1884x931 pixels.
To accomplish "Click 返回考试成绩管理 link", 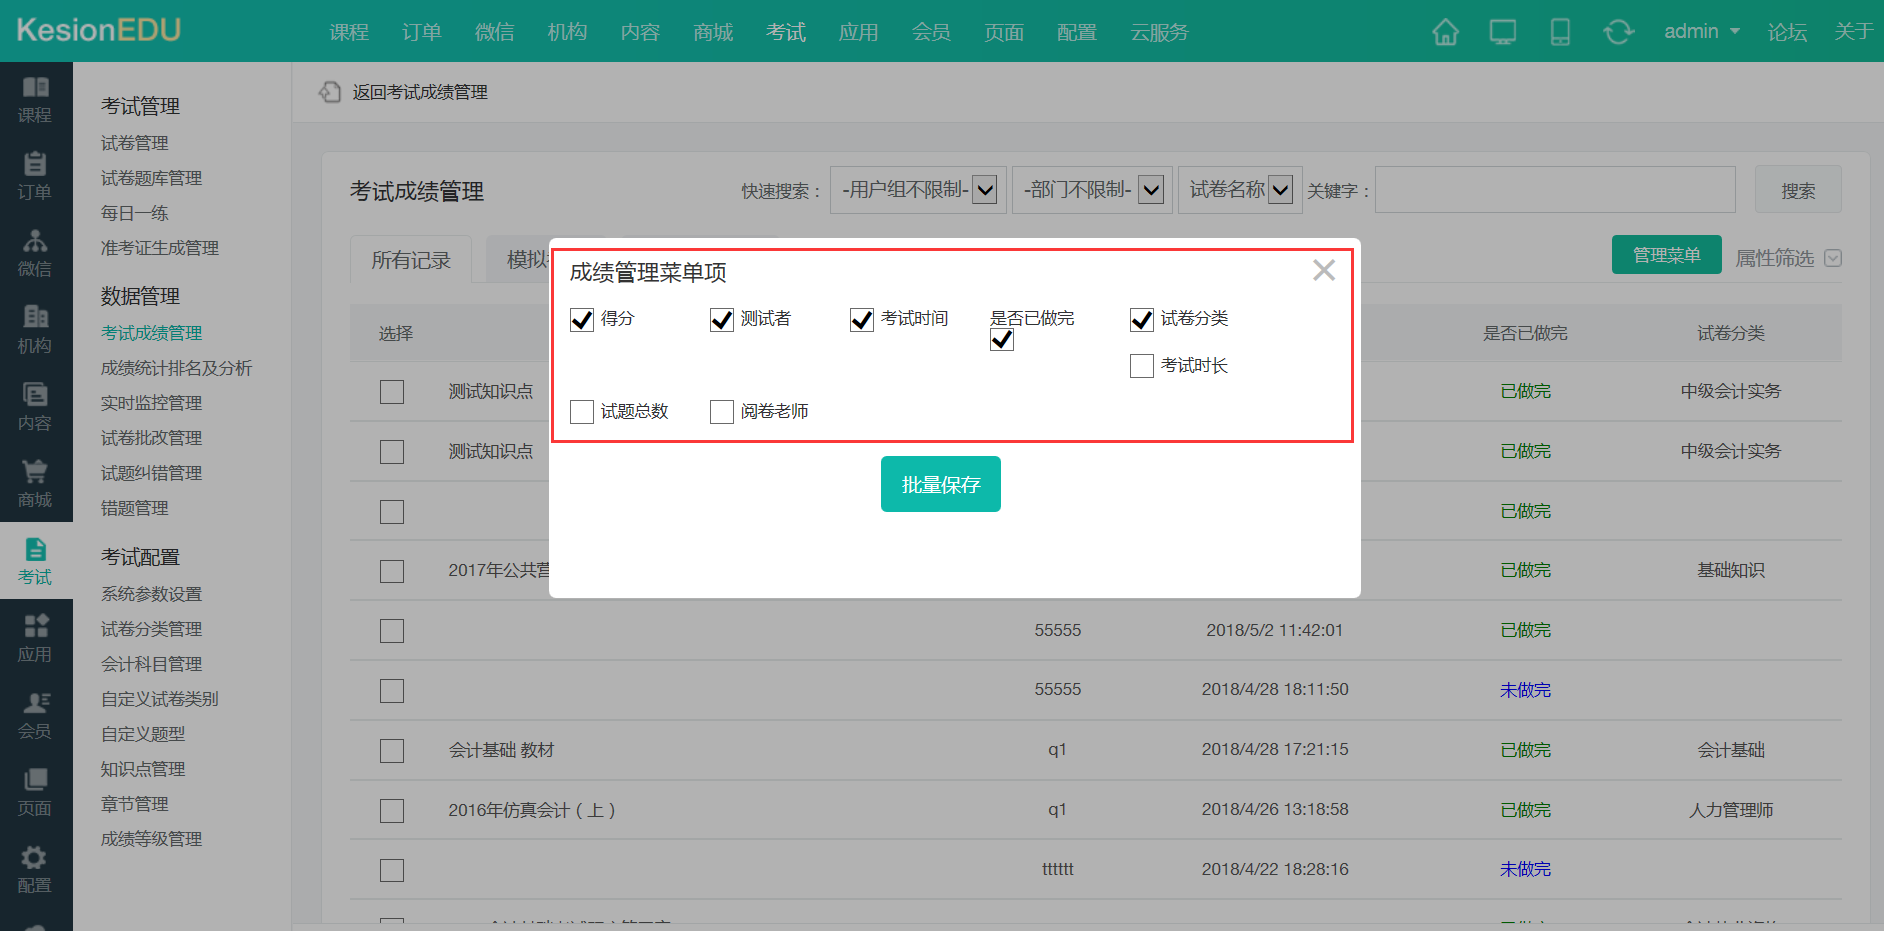I will click(419, 92).
